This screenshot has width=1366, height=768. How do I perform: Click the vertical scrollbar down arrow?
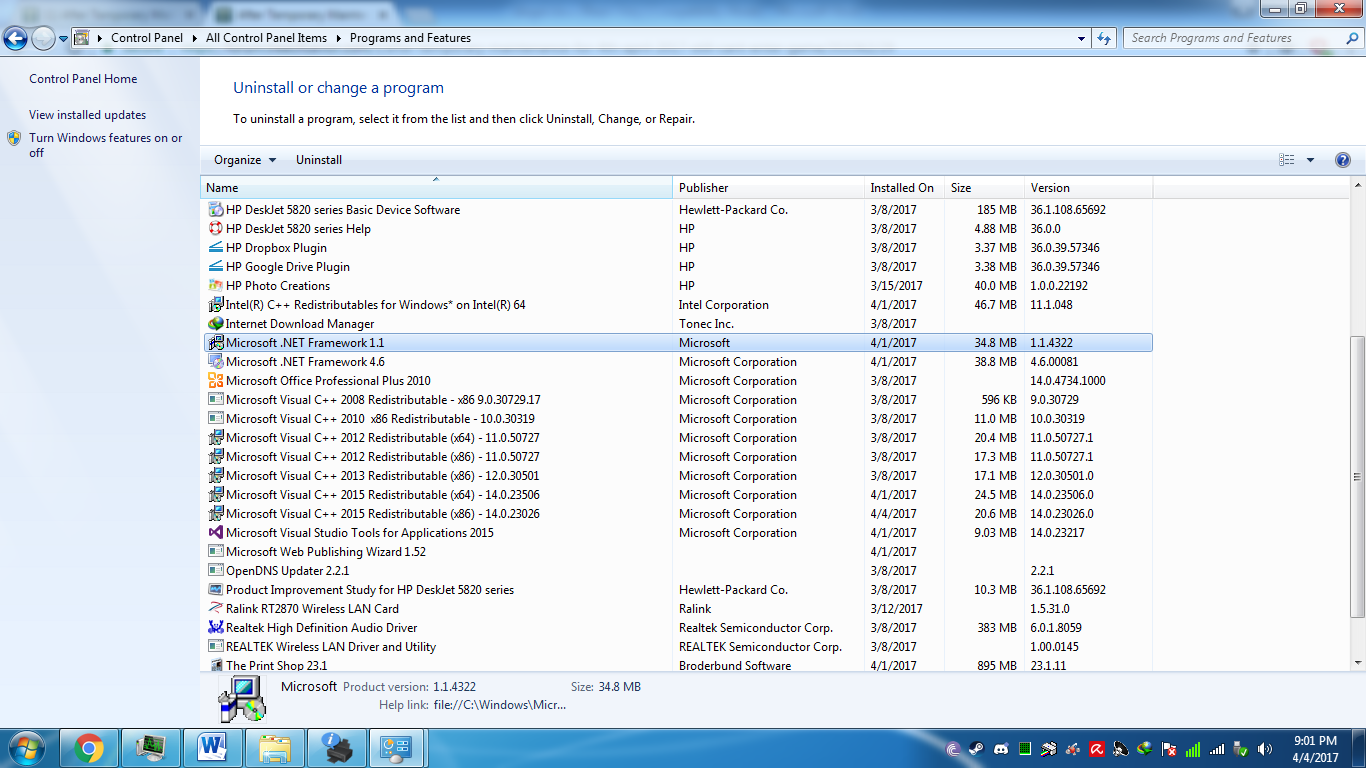pyautogui.click(x=1357, y=662)
